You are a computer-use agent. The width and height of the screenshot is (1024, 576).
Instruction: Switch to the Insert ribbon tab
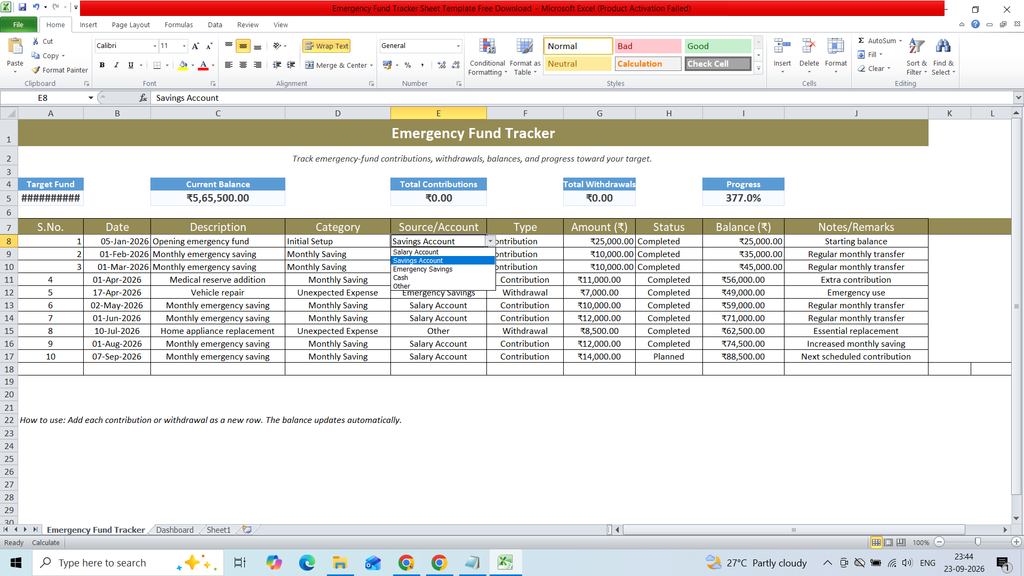click(x=88, y=25)
